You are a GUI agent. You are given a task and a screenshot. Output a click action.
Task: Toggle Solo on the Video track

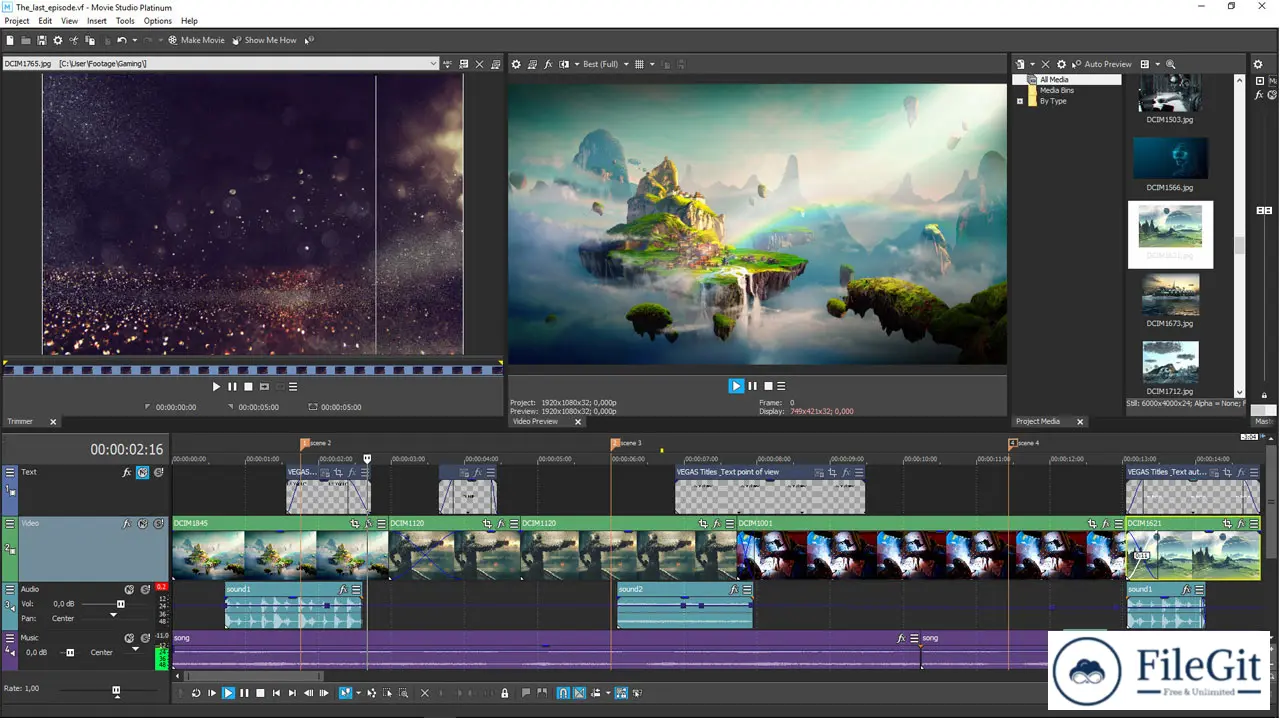159,523
